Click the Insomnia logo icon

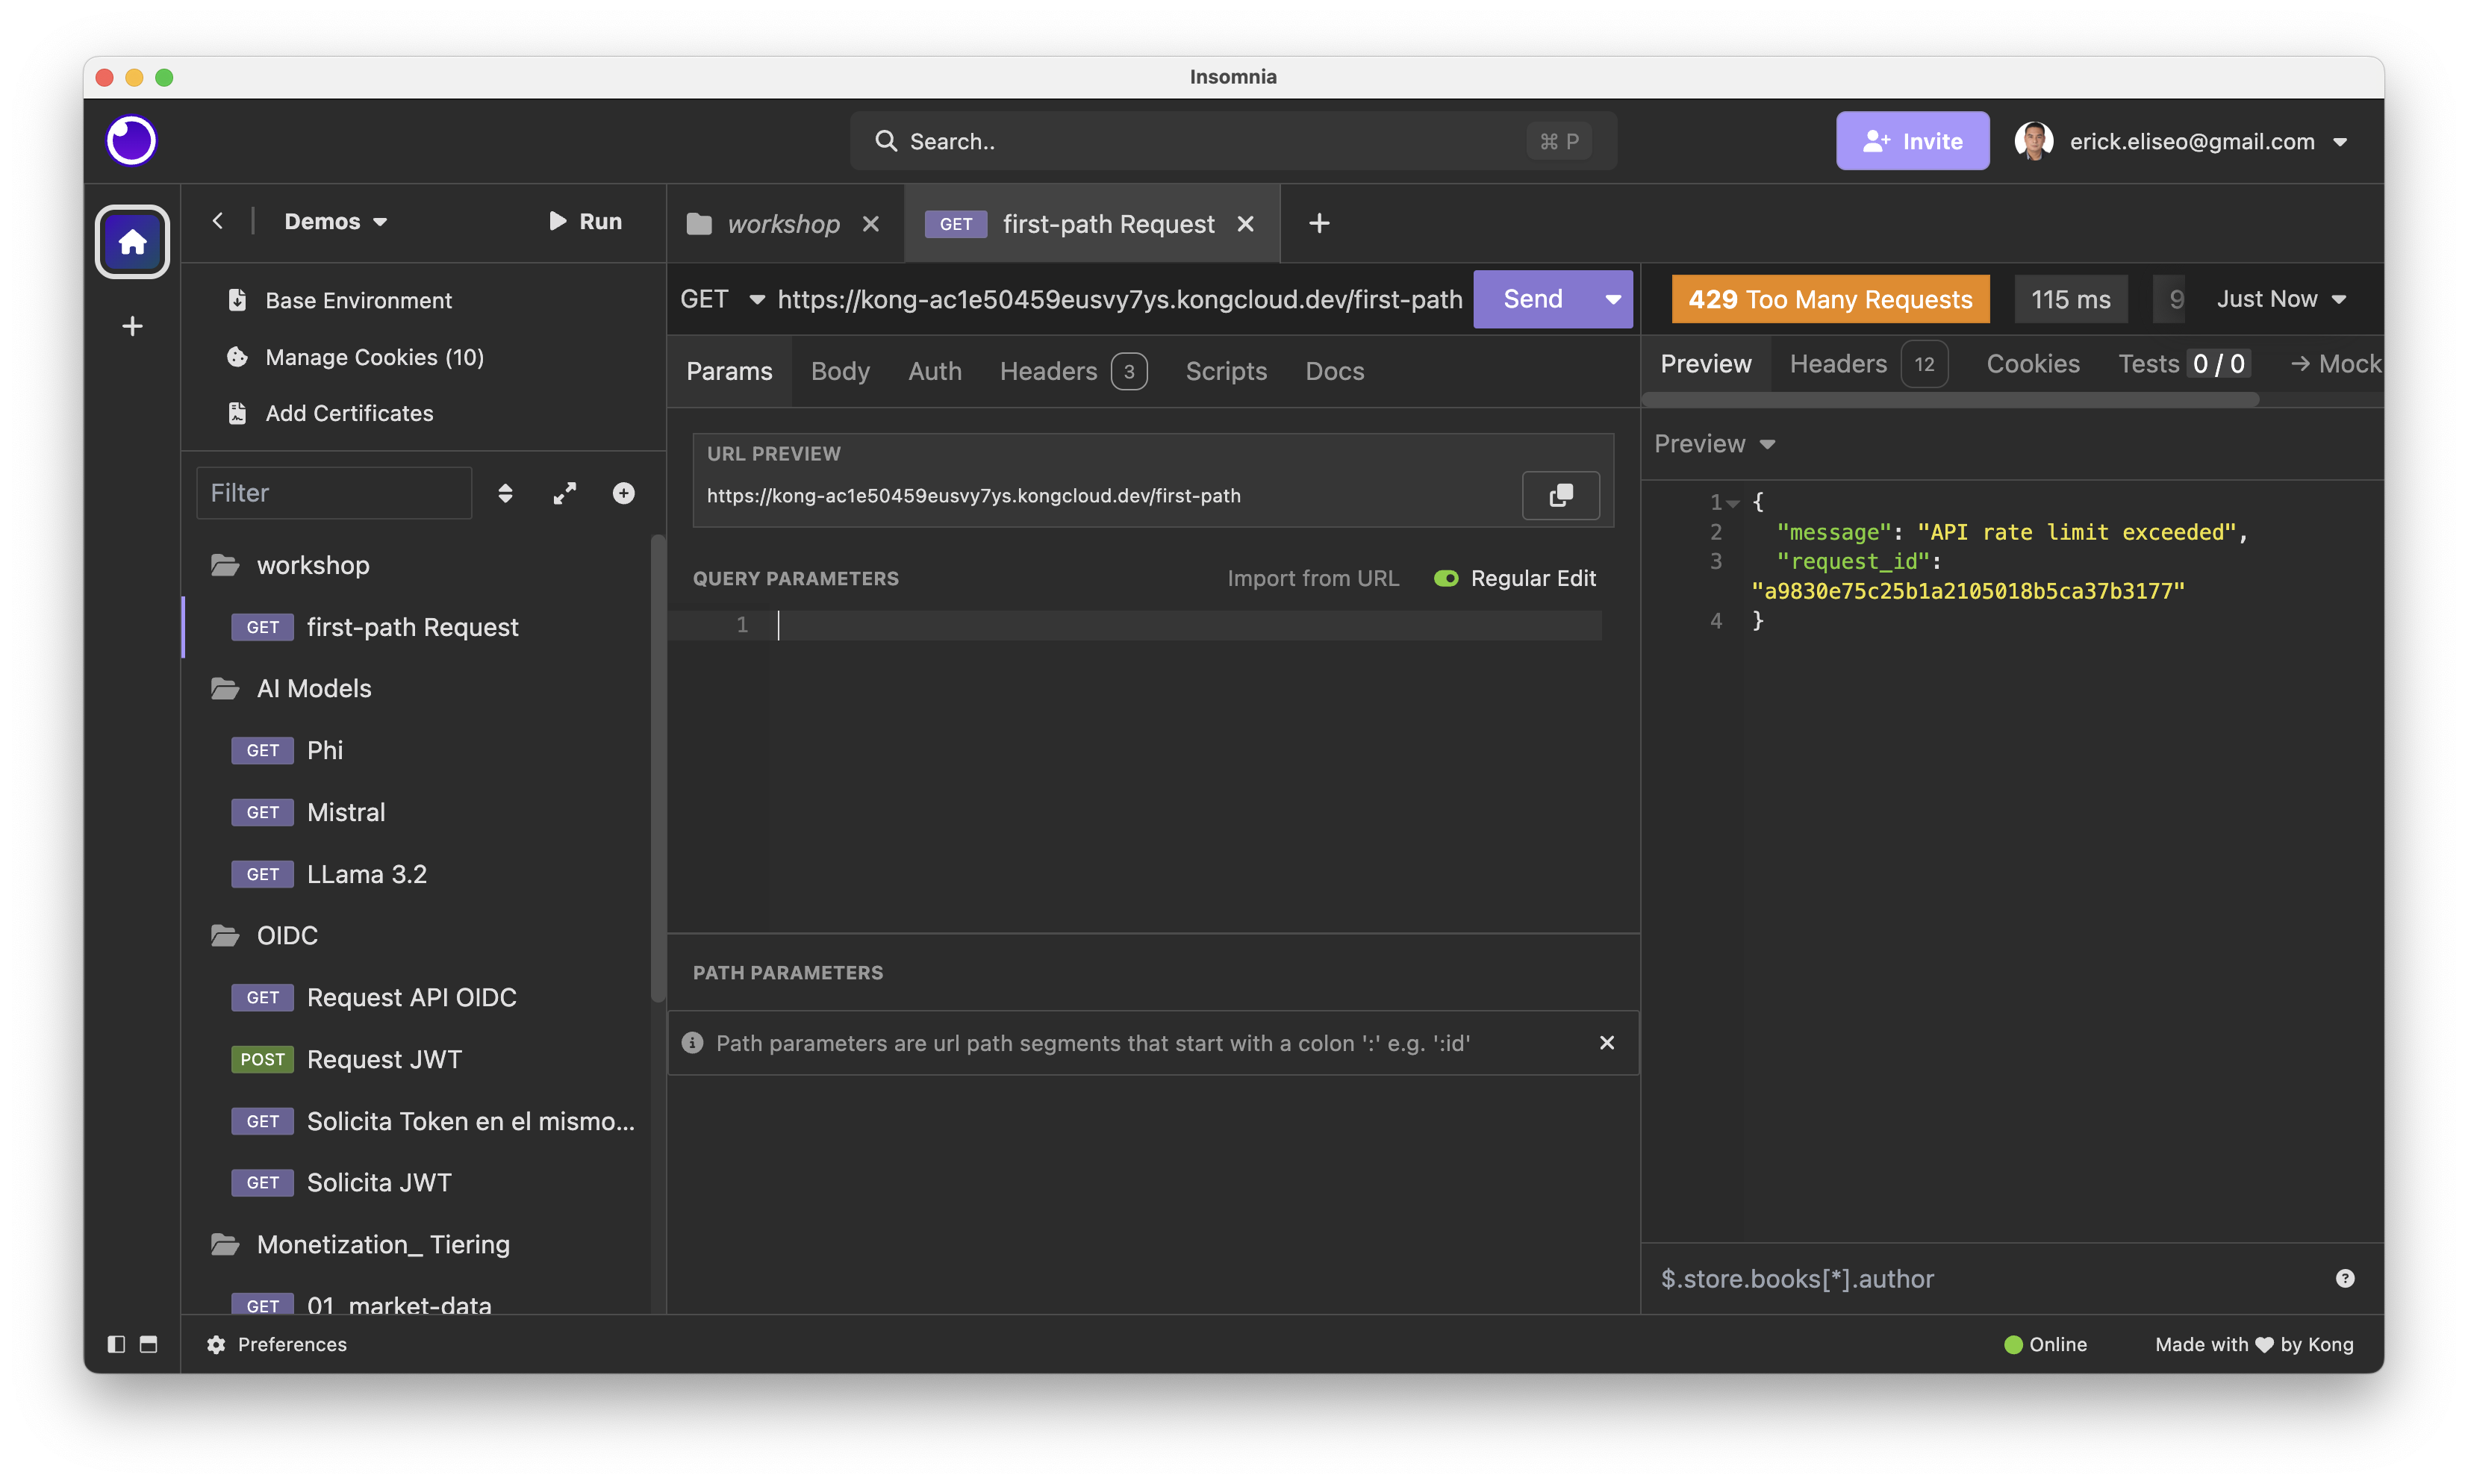click(x=131, y=140)
